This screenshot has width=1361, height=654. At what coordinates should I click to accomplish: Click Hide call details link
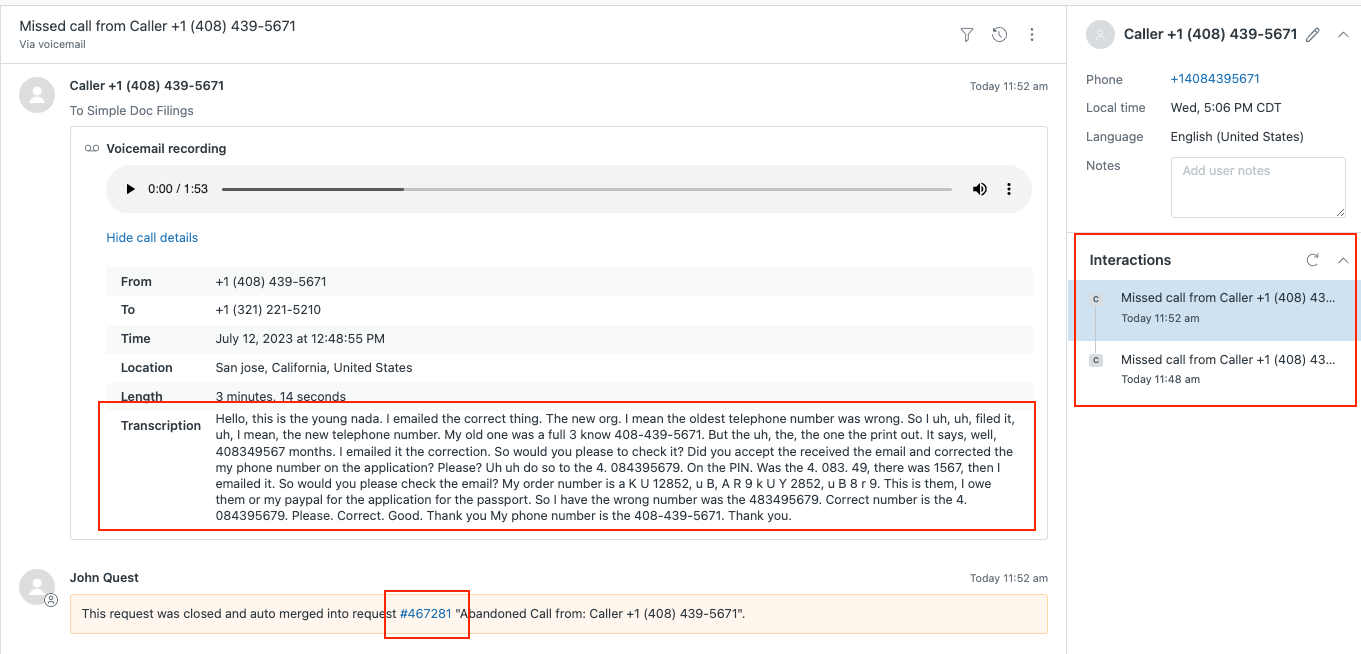[152, 238]
